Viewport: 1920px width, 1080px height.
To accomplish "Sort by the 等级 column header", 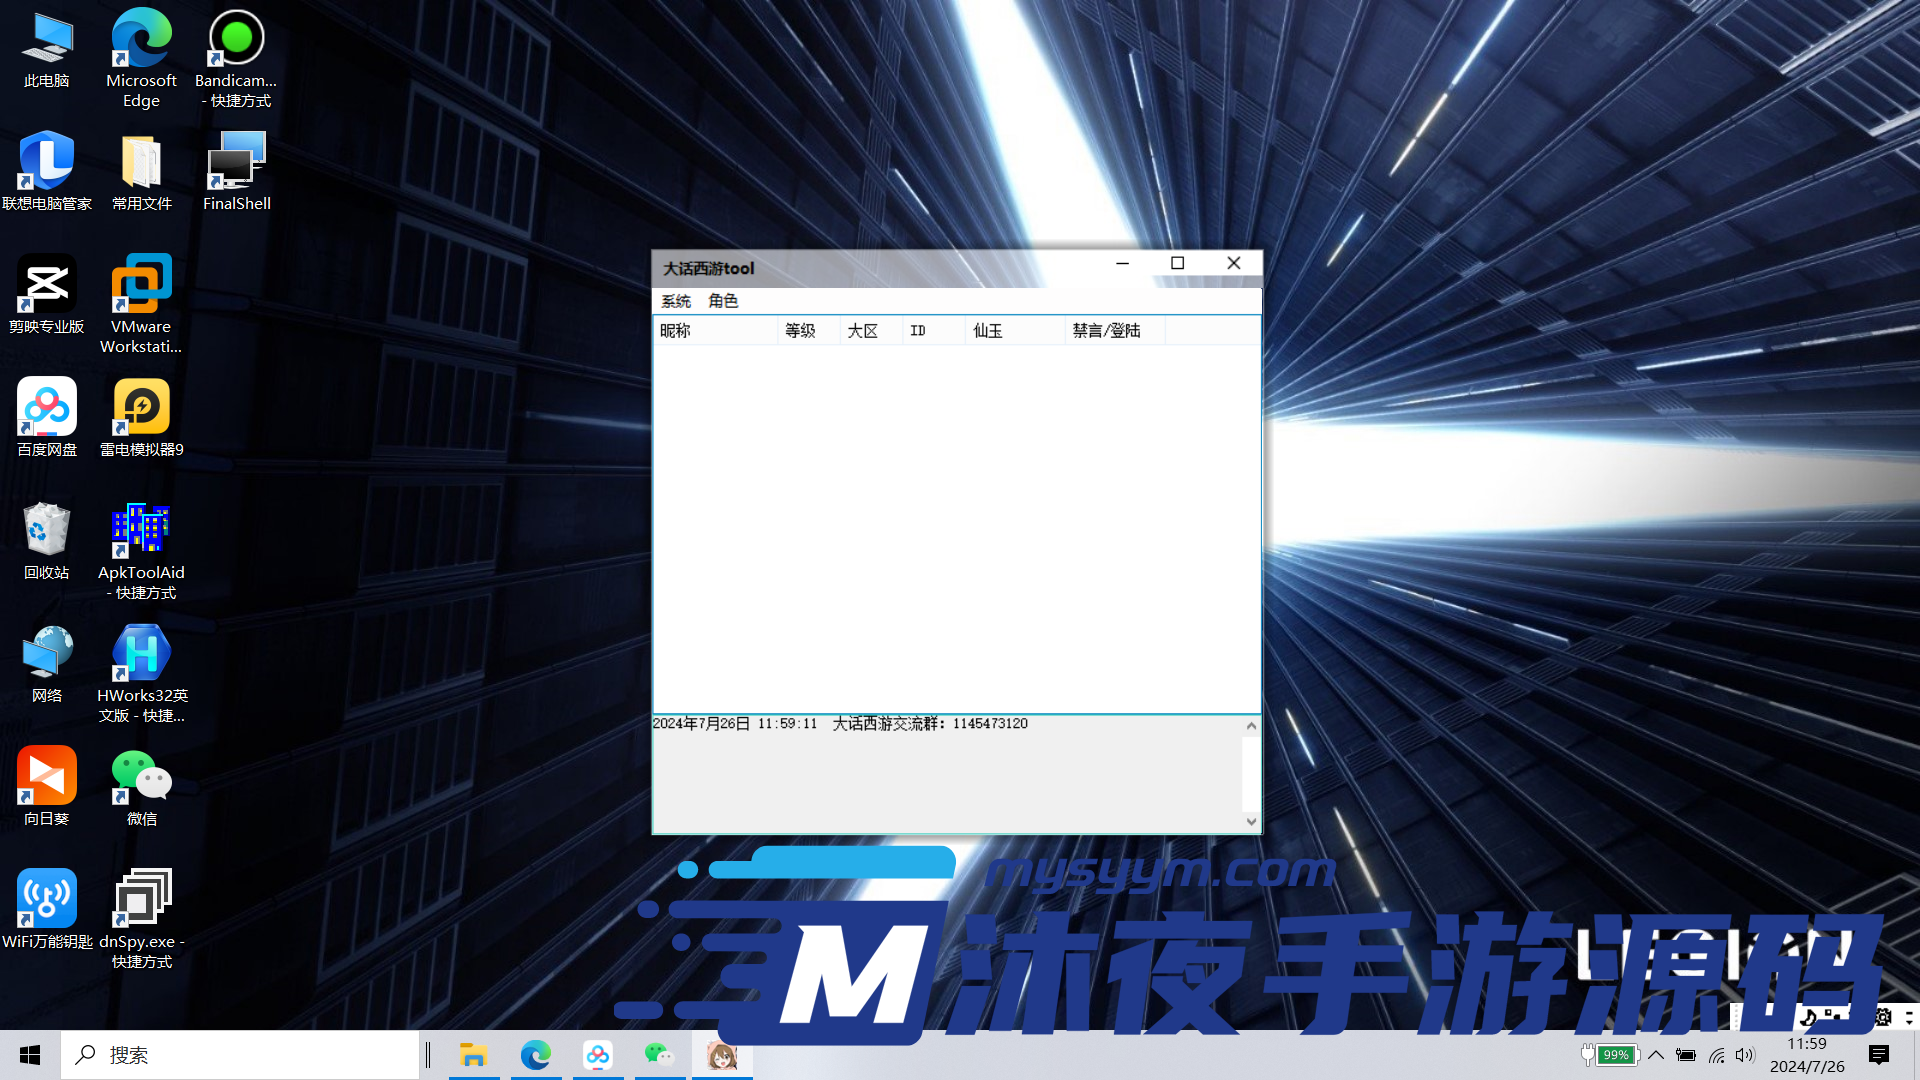I will (x=800, y=331).
